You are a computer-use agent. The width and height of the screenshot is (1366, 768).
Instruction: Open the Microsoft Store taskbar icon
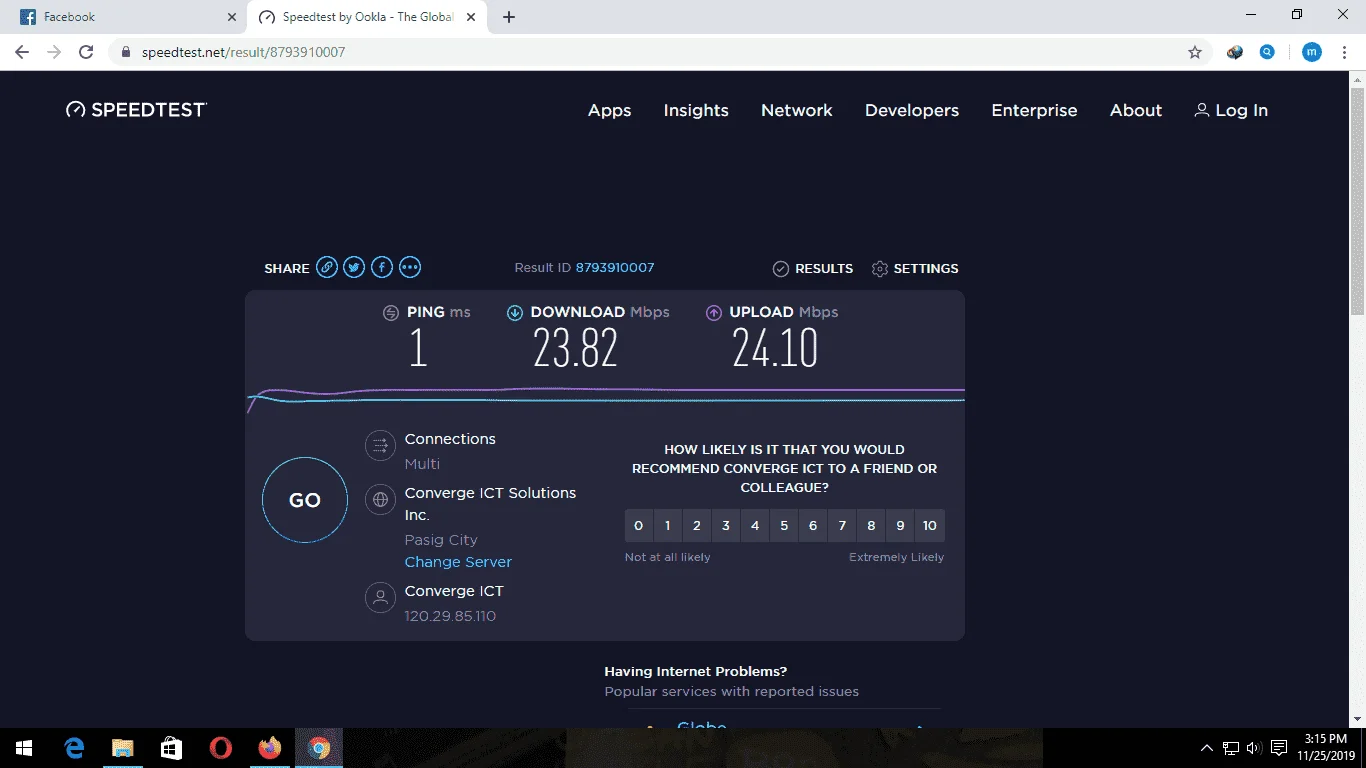(x=171, y=748)
